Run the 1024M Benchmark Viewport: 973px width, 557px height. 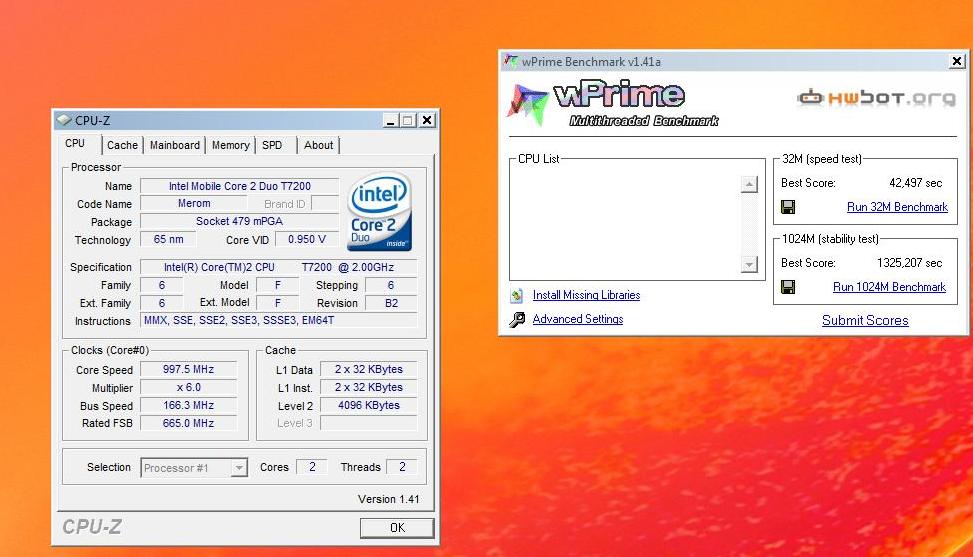point(889,287)
